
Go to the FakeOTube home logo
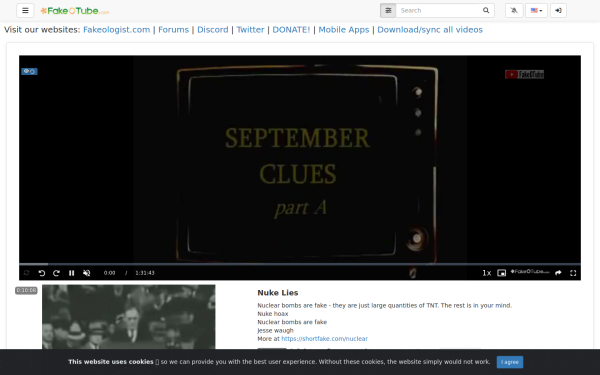click(75, 11)
